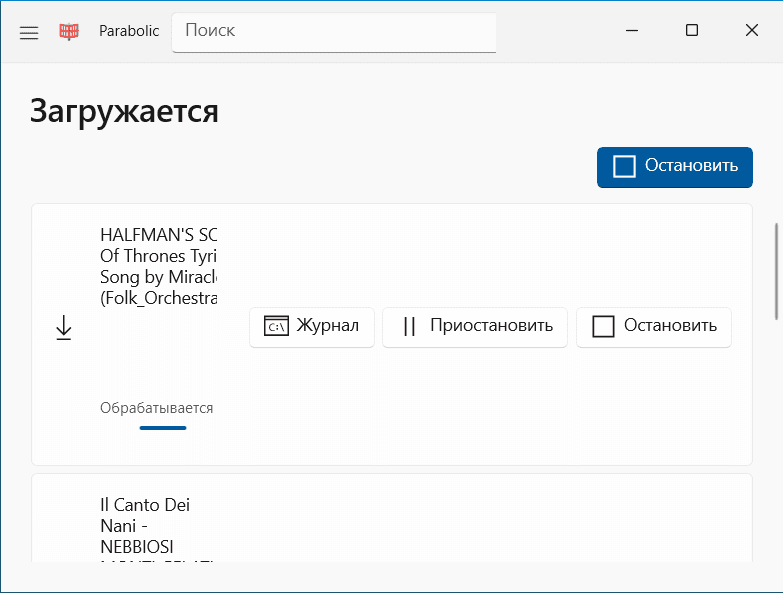Image resolution: width=783 pixels, height=593 pixels.
Task: Click the Parabolic app logo icon
Action: pyautogui.click(x=69, y=31)
